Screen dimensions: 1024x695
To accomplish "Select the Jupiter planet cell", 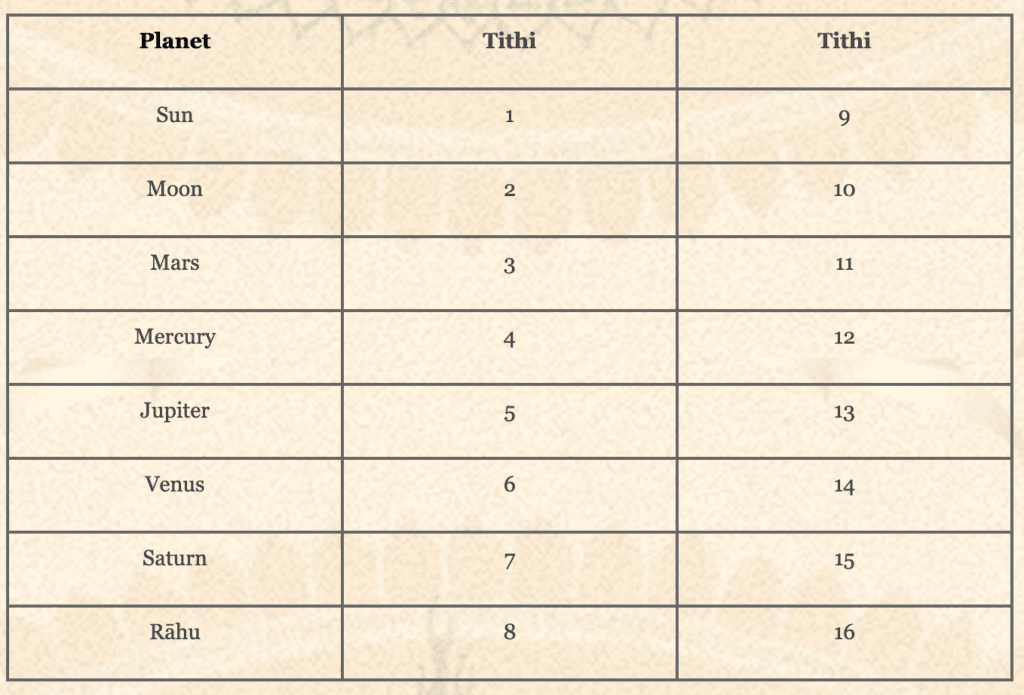I will click(x=175, y=411).
